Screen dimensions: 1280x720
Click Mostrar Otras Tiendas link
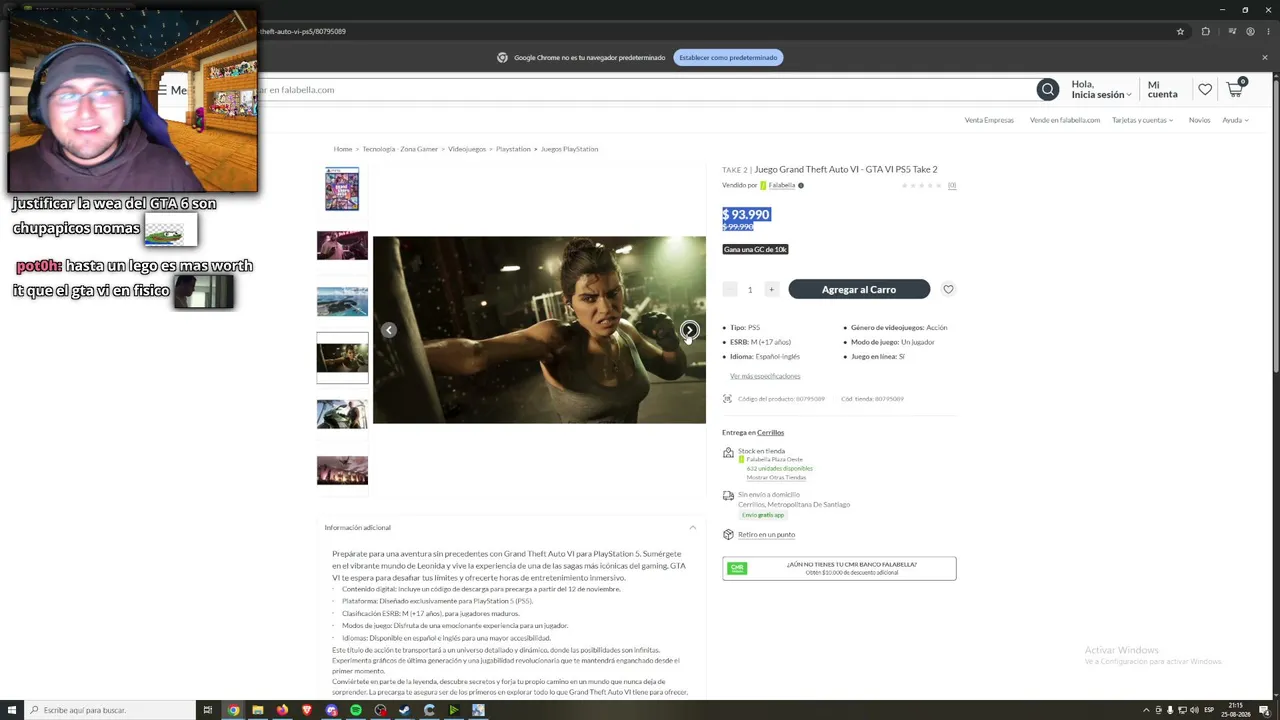[776, 478]
